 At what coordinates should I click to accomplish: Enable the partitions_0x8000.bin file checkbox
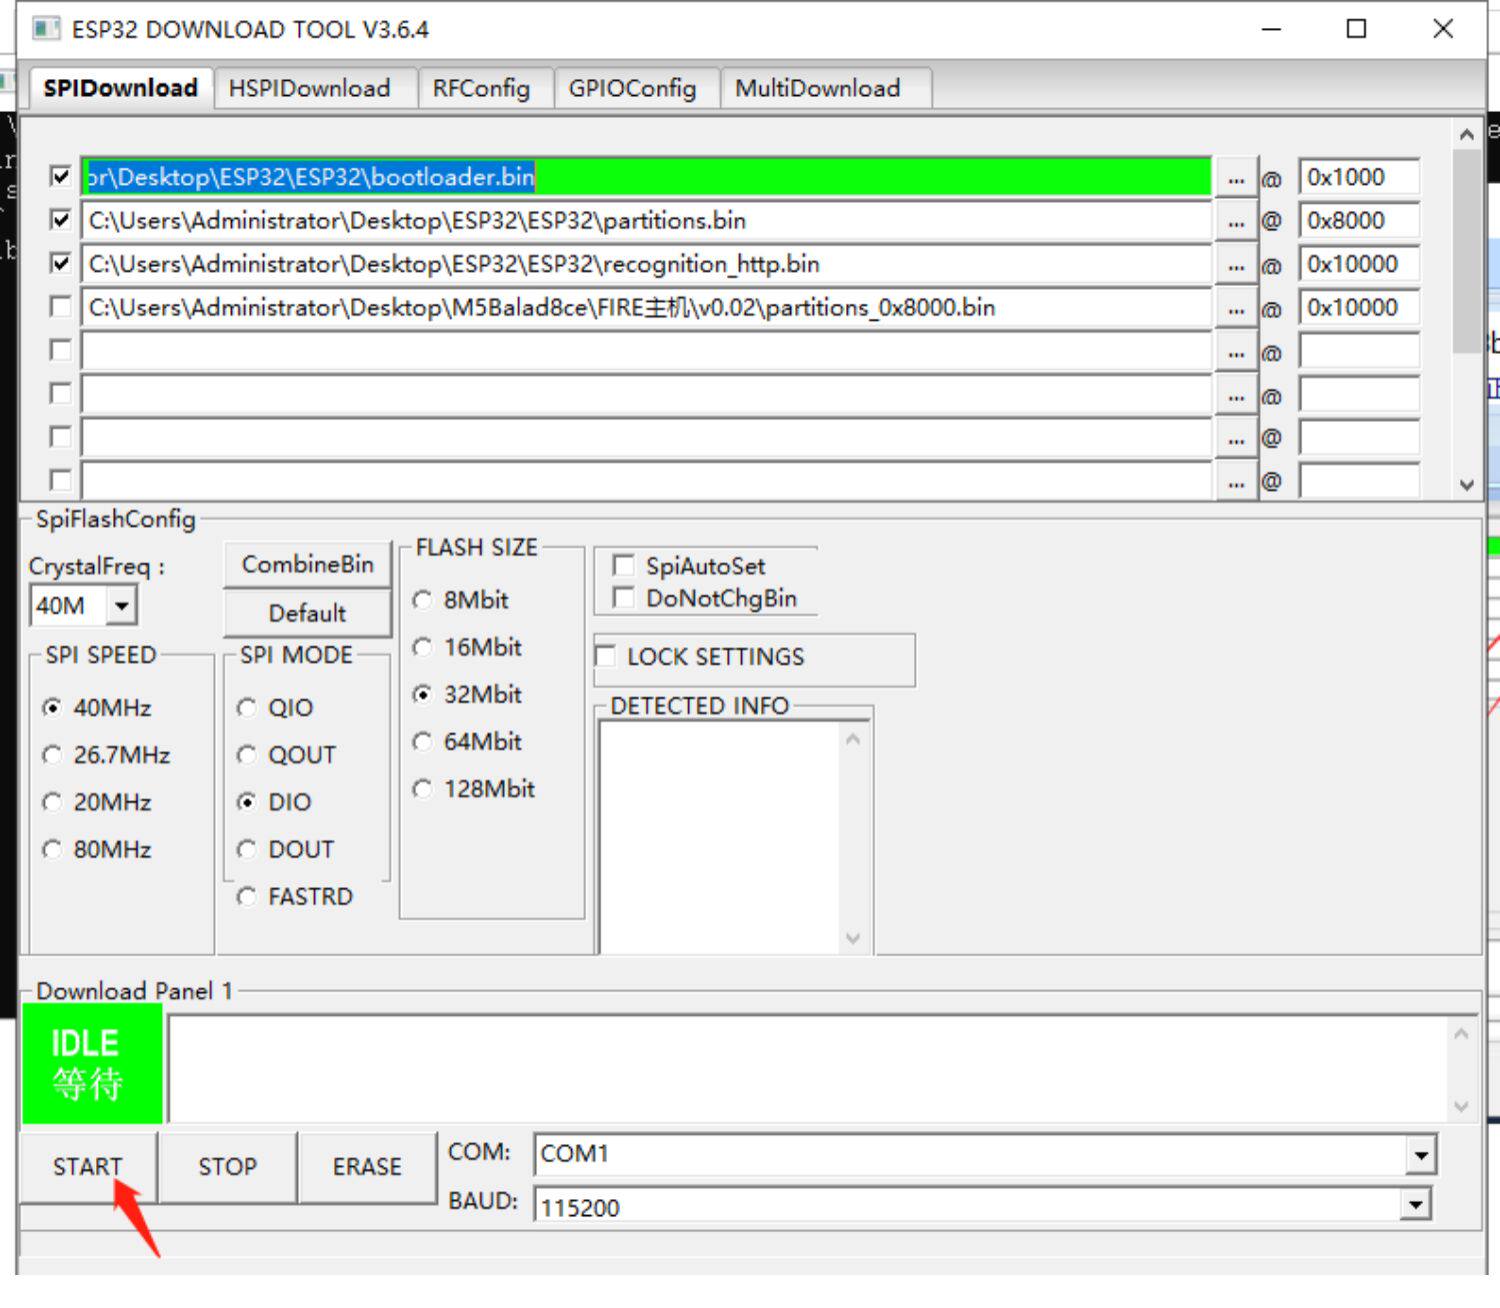[x=61, y=307]
